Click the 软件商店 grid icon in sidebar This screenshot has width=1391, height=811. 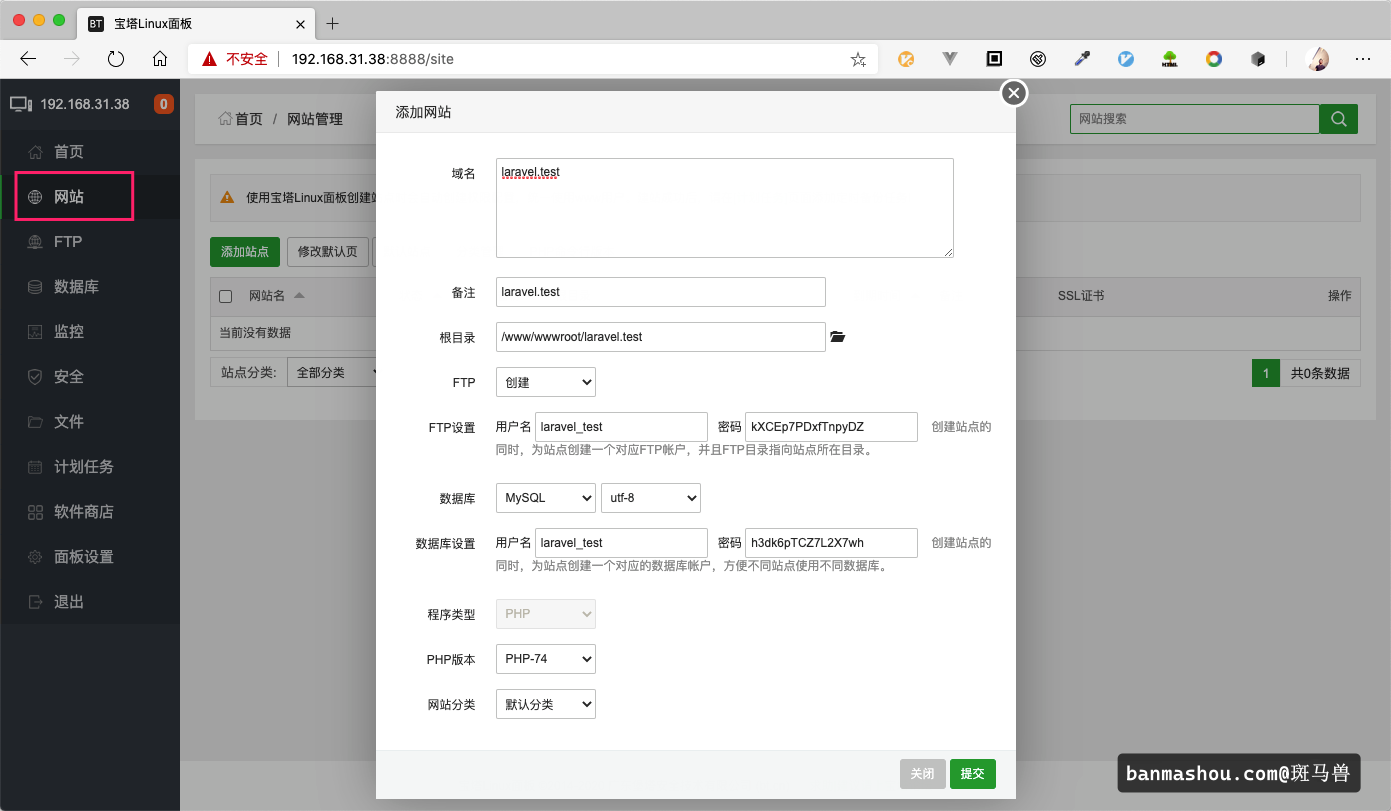pyautogui.click(x=35, y=512)
